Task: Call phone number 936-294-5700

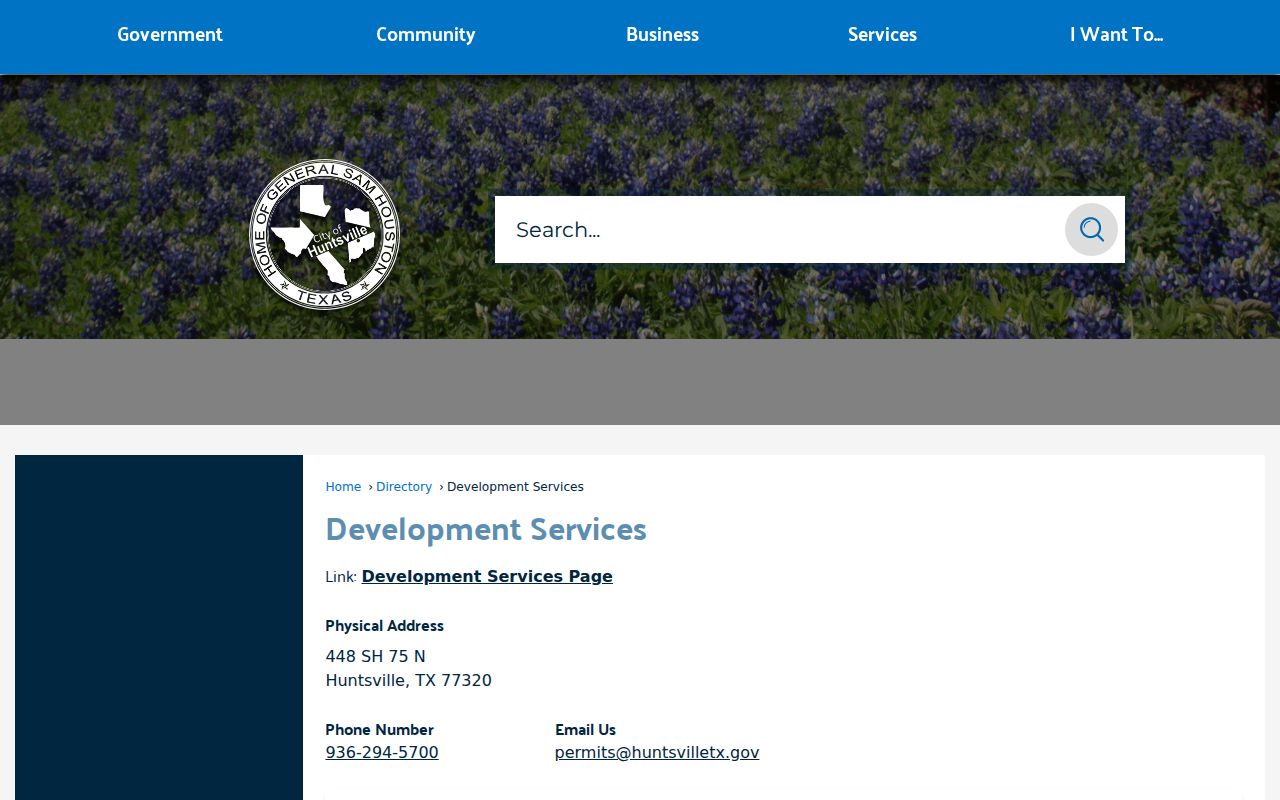Action: click(382, 753)
